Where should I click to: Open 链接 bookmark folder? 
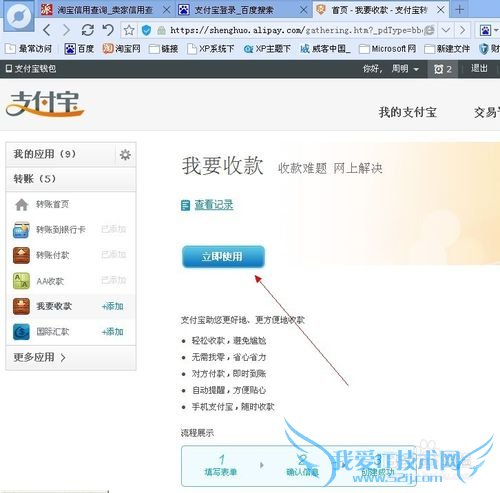(164, 49)
